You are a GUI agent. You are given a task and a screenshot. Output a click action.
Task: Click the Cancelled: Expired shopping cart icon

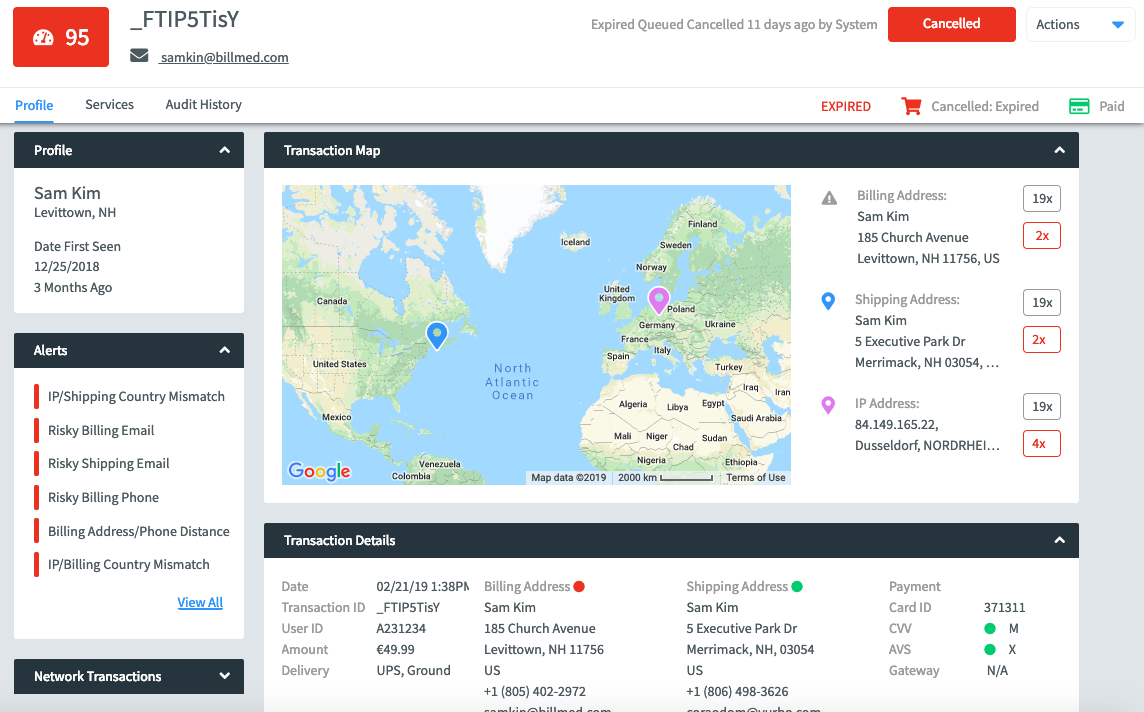(x=910, y=105)
